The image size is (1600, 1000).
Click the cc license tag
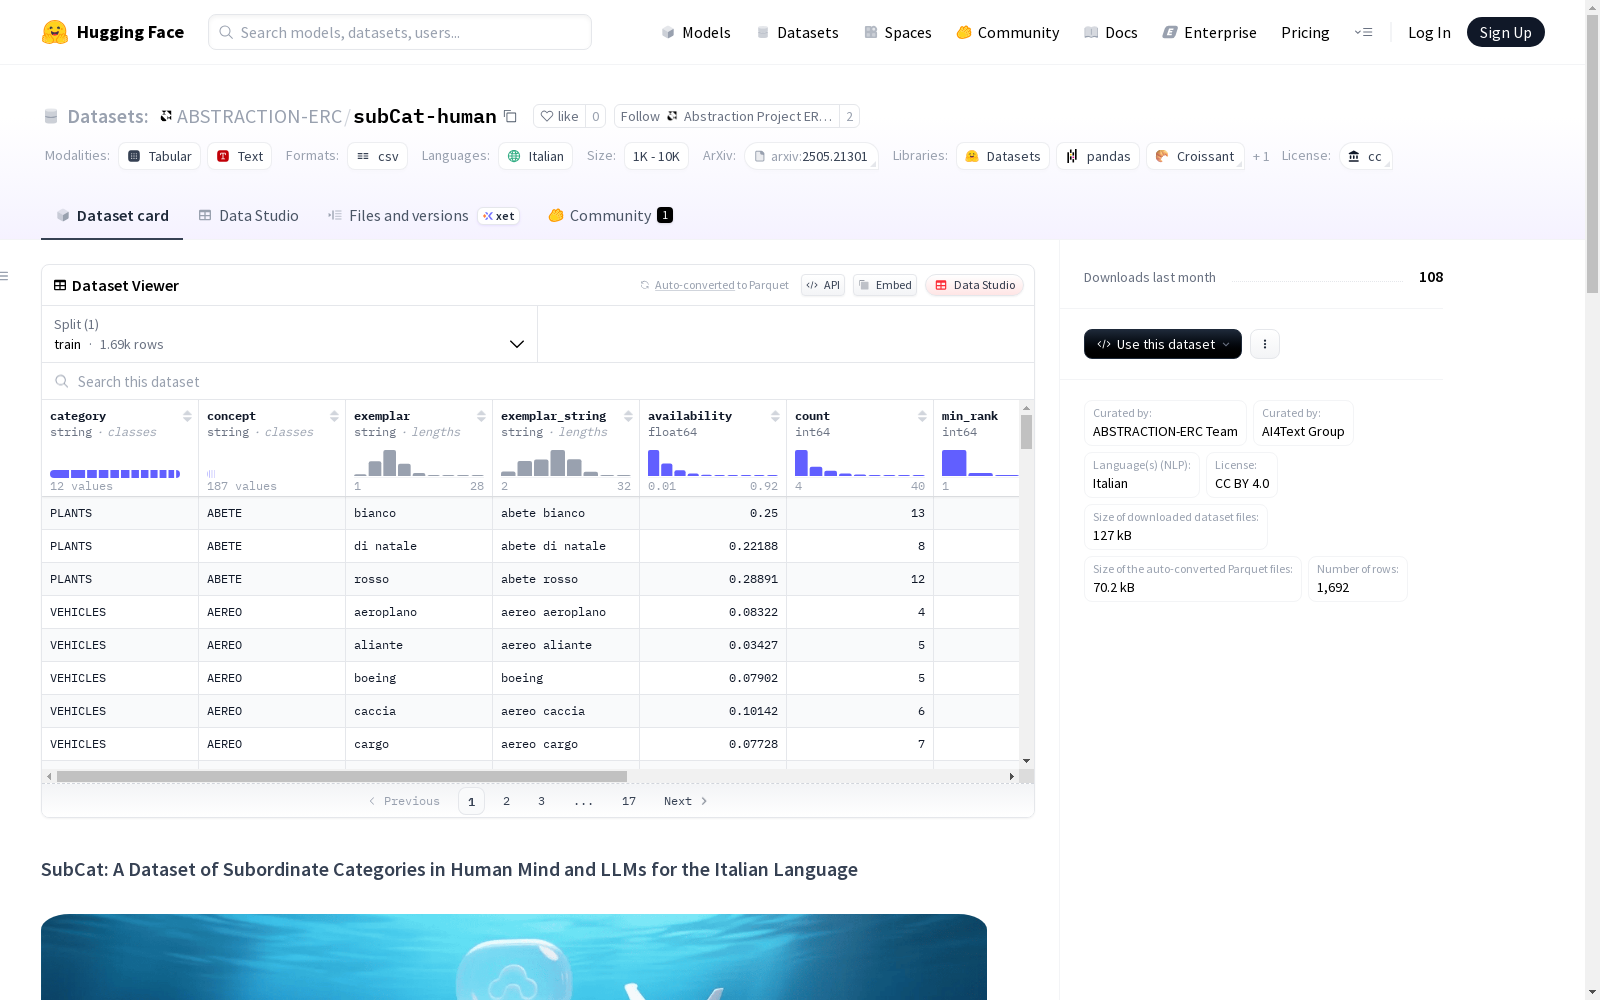click(1365, 156)
